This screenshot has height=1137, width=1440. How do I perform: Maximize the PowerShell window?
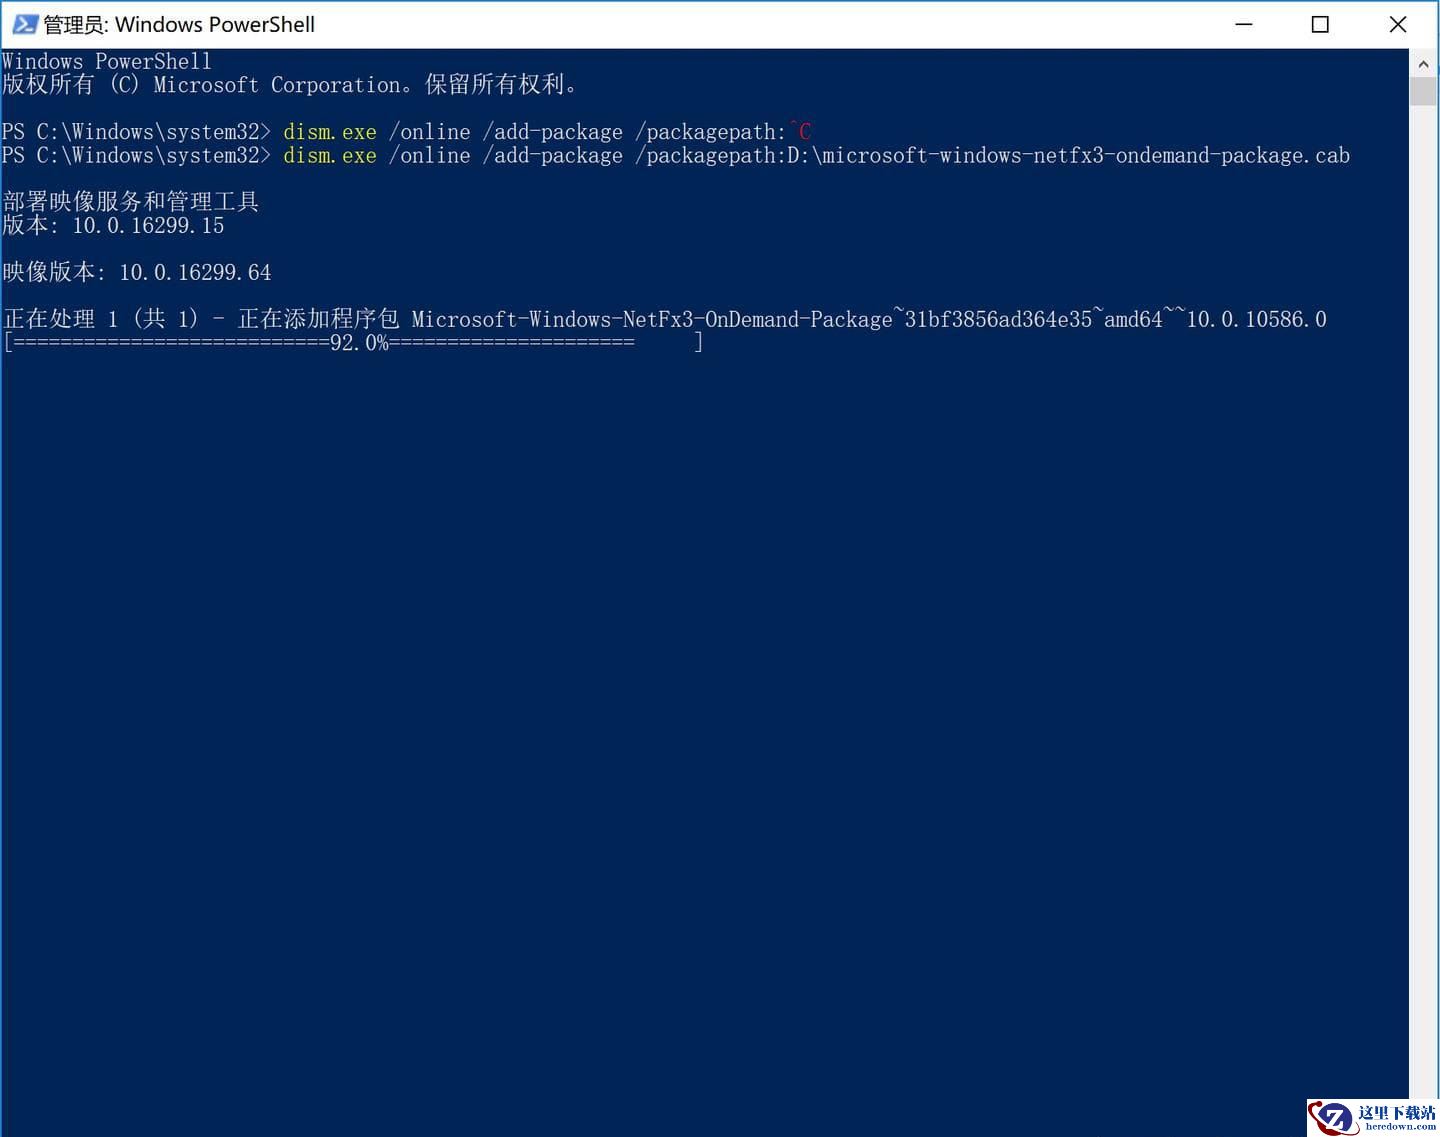point(1320,24)
